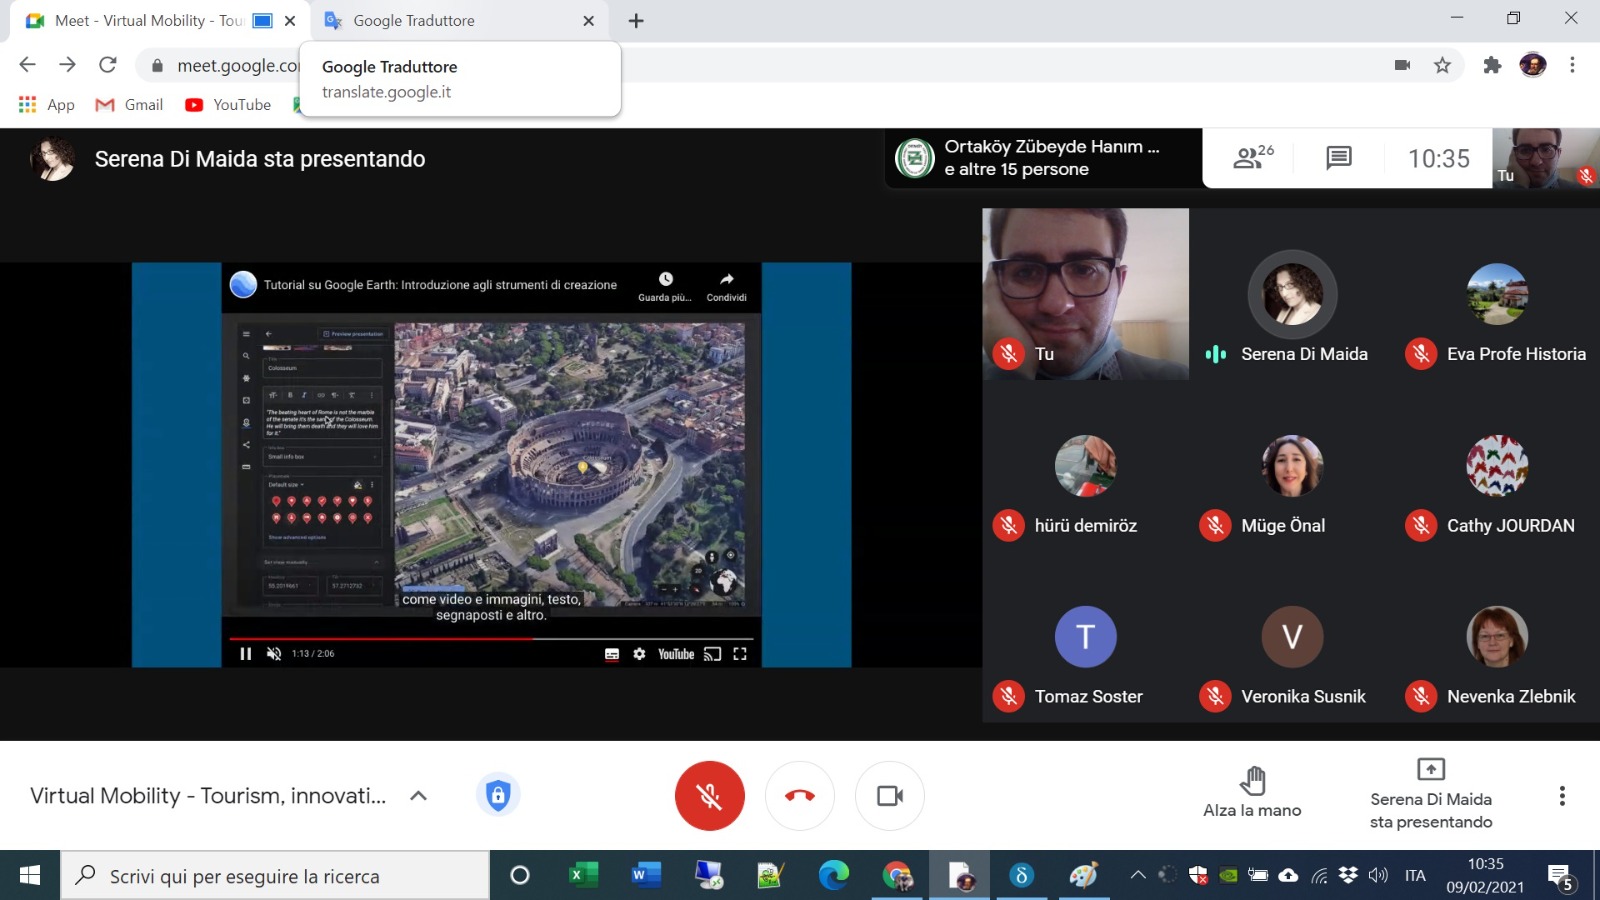This screenshot has width=1600, height=900.
Task: Click the YouTube logo in player
Action: [676, 654]
